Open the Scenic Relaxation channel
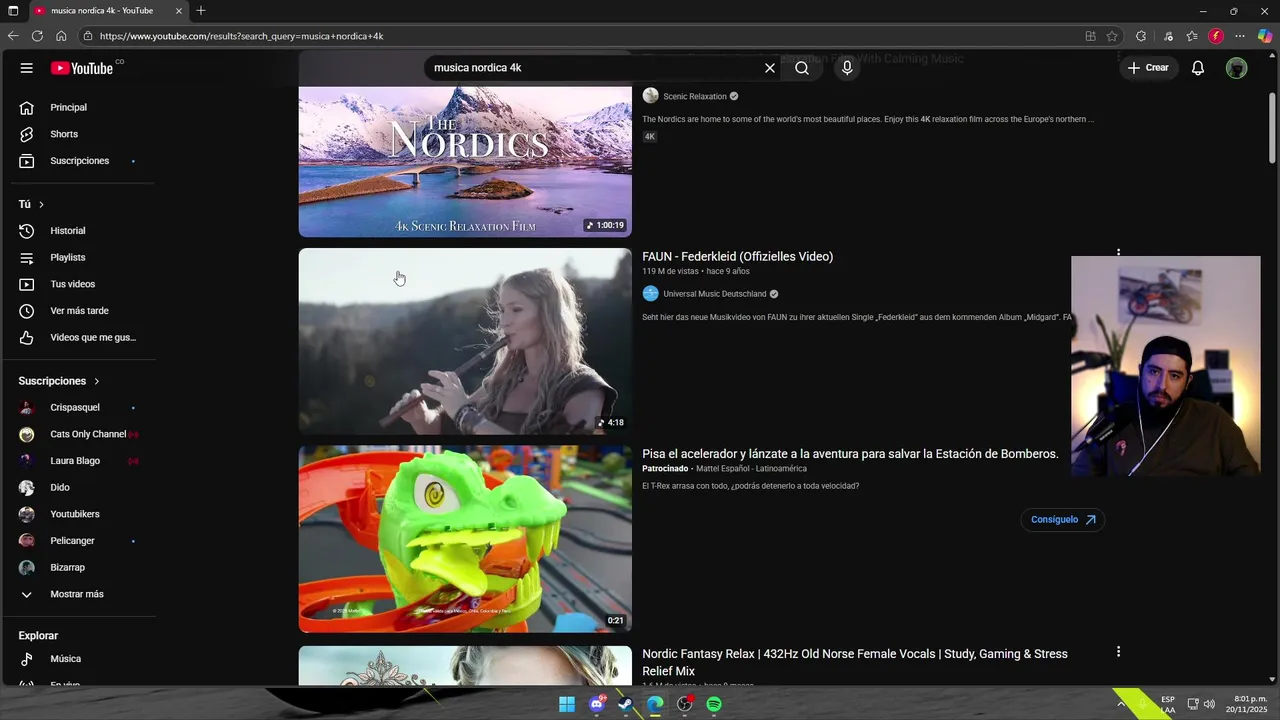 pyautogui.click(x=695, y=96)
